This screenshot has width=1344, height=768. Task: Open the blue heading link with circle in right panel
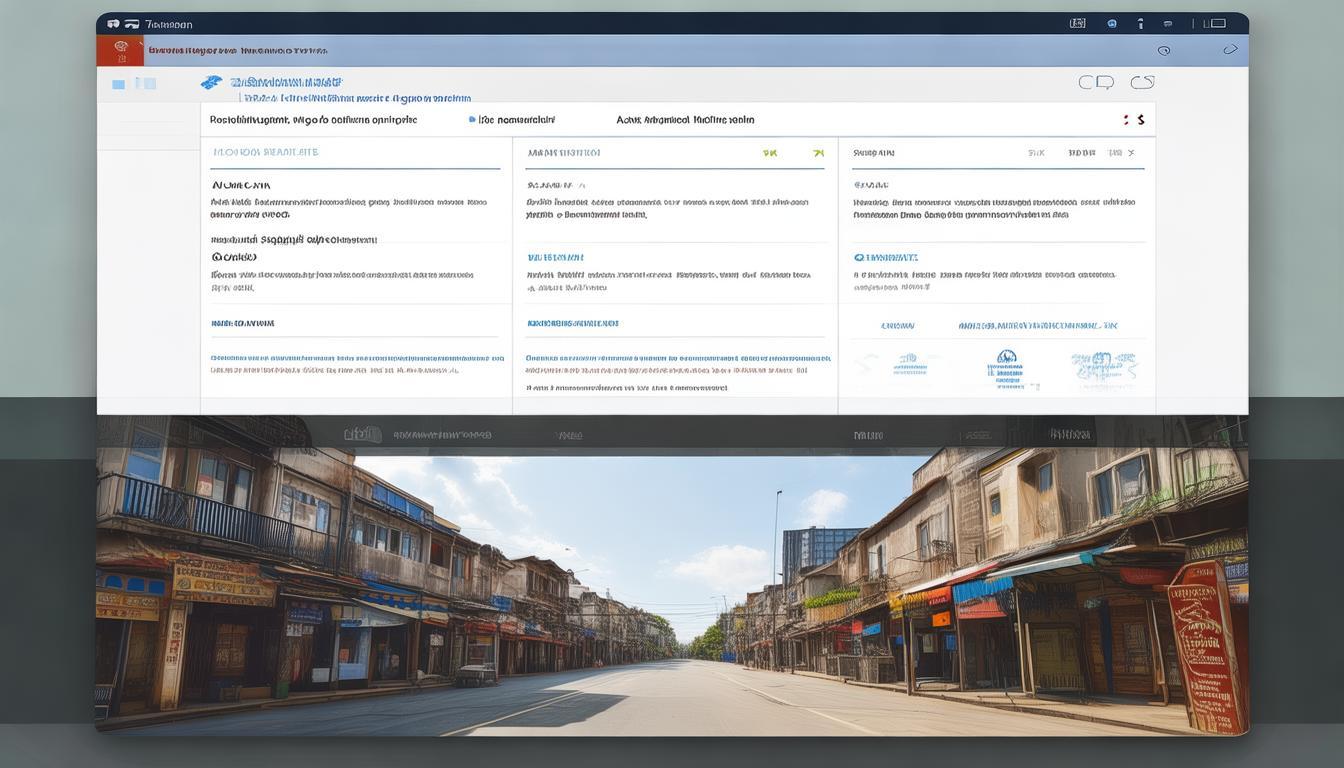[885, 257]
